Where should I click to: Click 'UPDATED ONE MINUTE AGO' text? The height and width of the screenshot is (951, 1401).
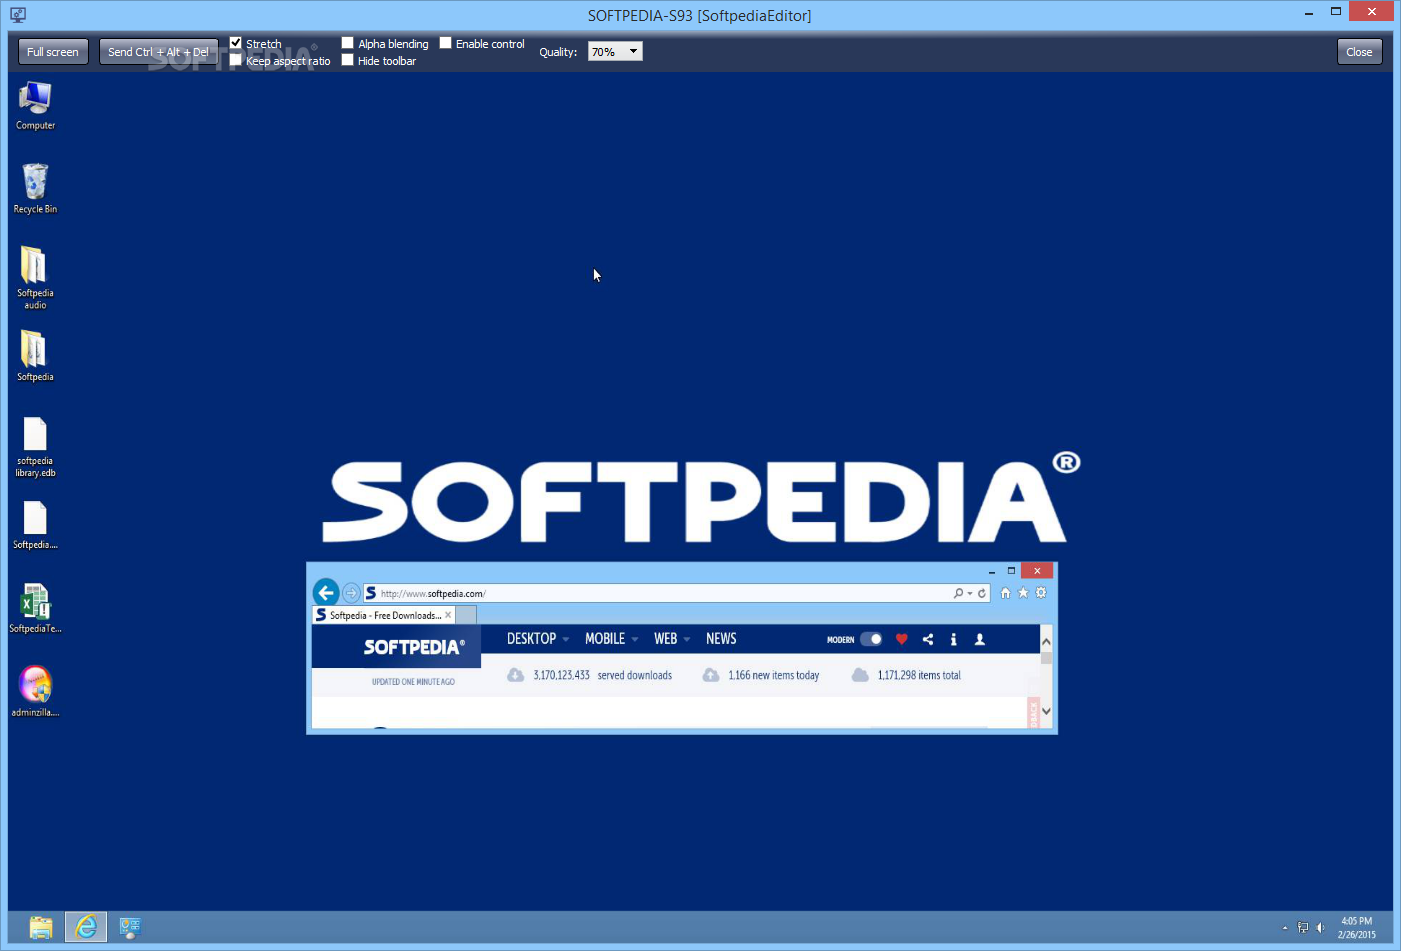[x=413, y=682]
